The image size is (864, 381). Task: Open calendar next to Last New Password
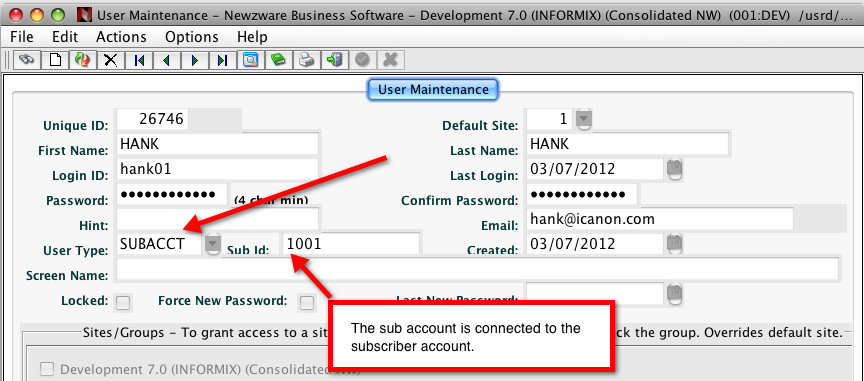tap(674, 294)
